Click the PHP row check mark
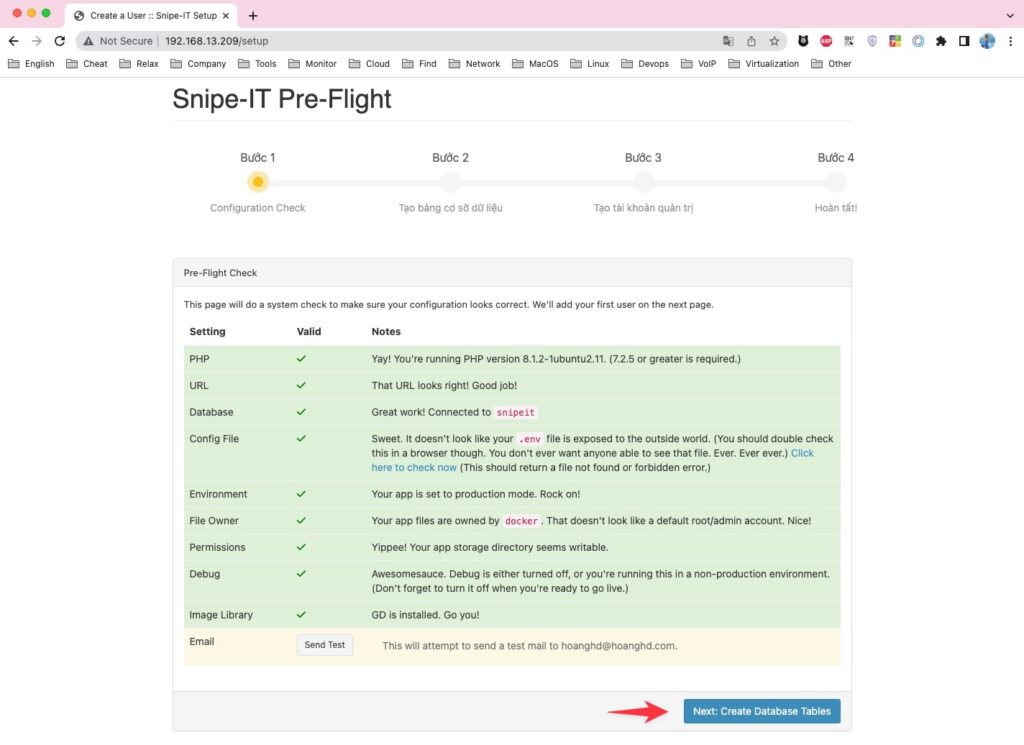Viewport: 1024px width, 745px height. tap(301, 359)
